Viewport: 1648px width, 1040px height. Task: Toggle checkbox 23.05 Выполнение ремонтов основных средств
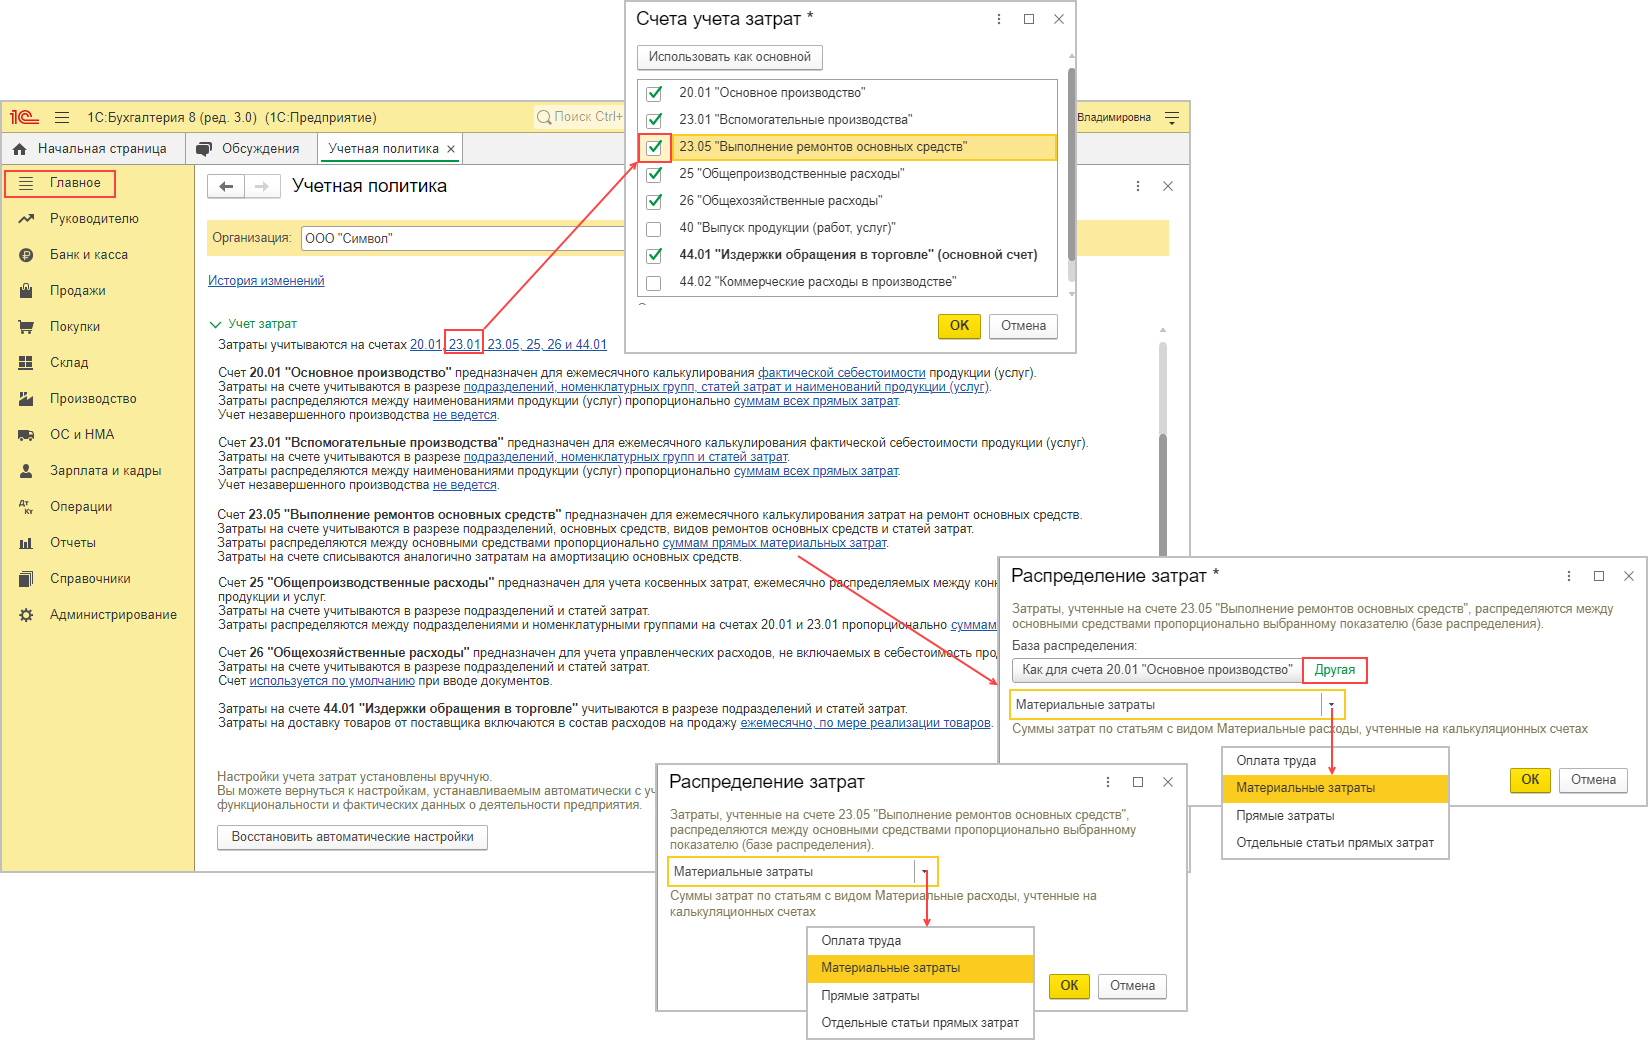pos(654,147)
